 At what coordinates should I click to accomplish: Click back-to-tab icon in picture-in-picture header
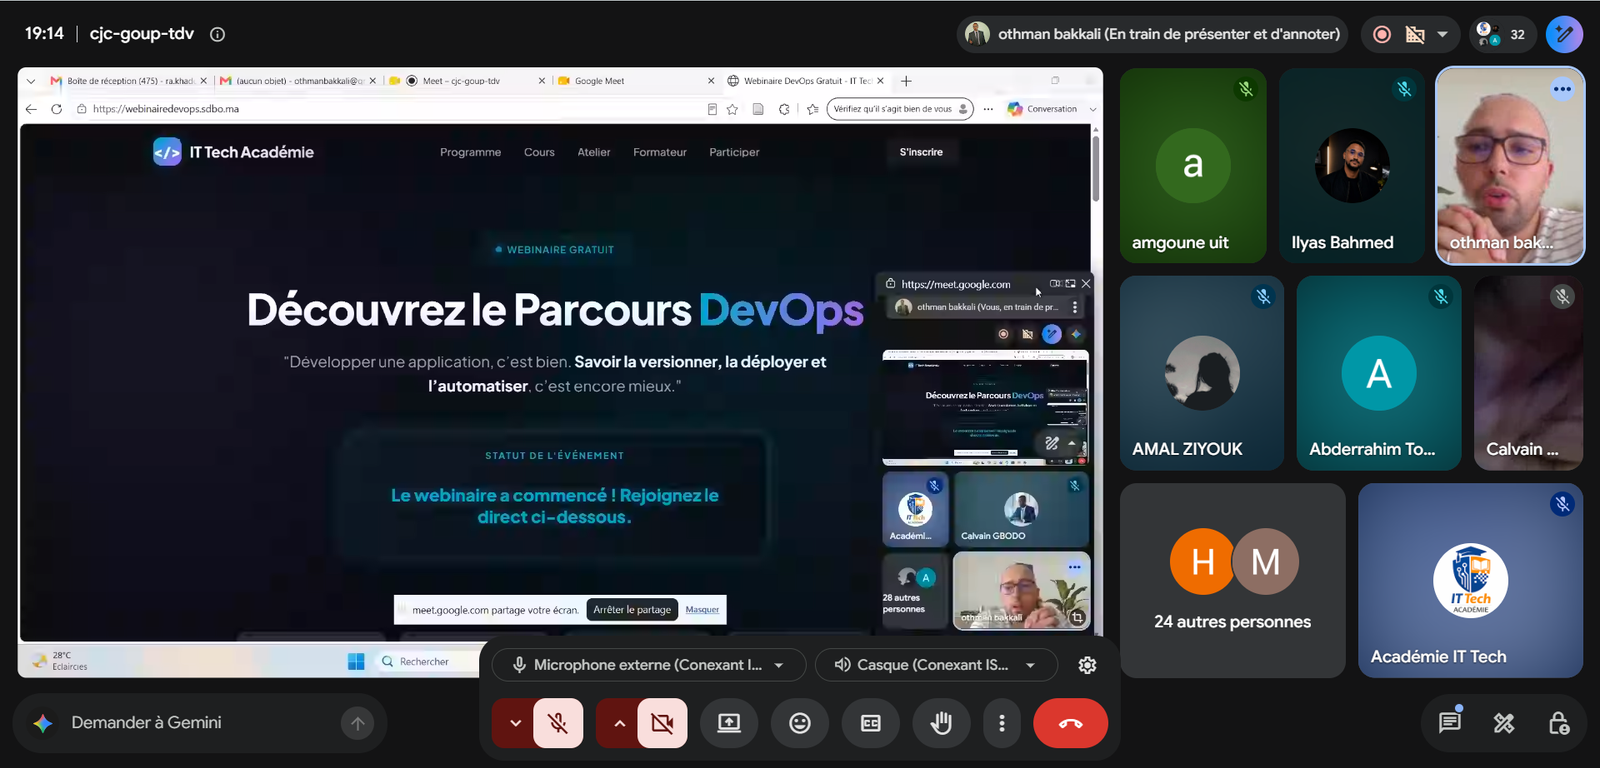(x=1071, y=284)
